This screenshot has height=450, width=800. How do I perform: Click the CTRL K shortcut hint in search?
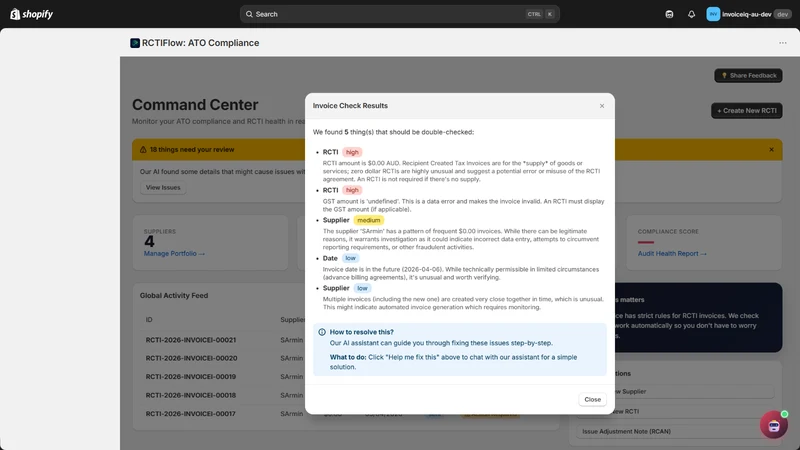(540, 14)
